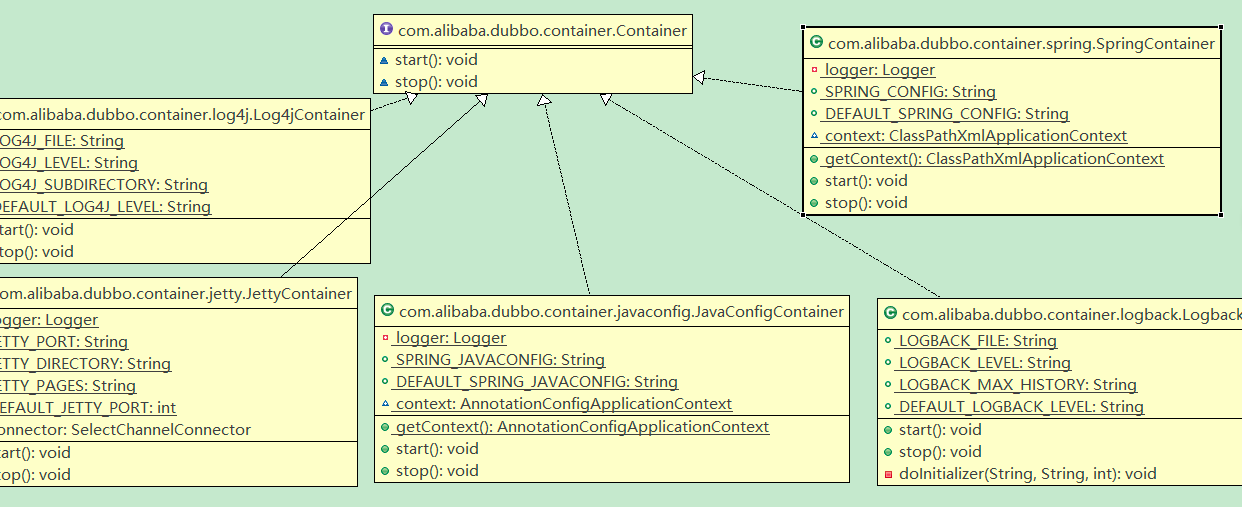Click the circle icon beside DEFAULT_SPRING_JAVACONFIG field
The height and width of the screenshot is (507, 1242).
click(x=386, y=382)
